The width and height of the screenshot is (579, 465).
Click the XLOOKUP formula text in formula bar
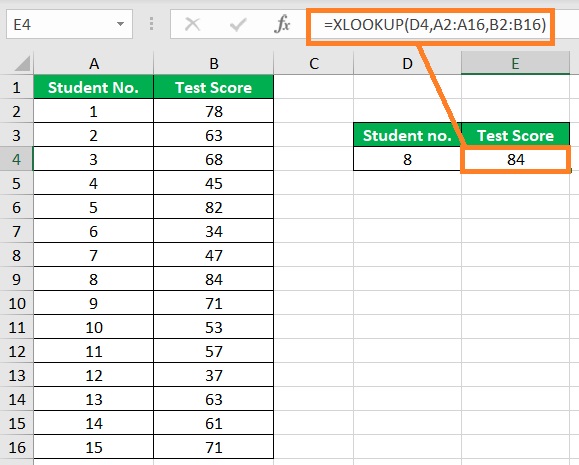click(x=435, y=25)
